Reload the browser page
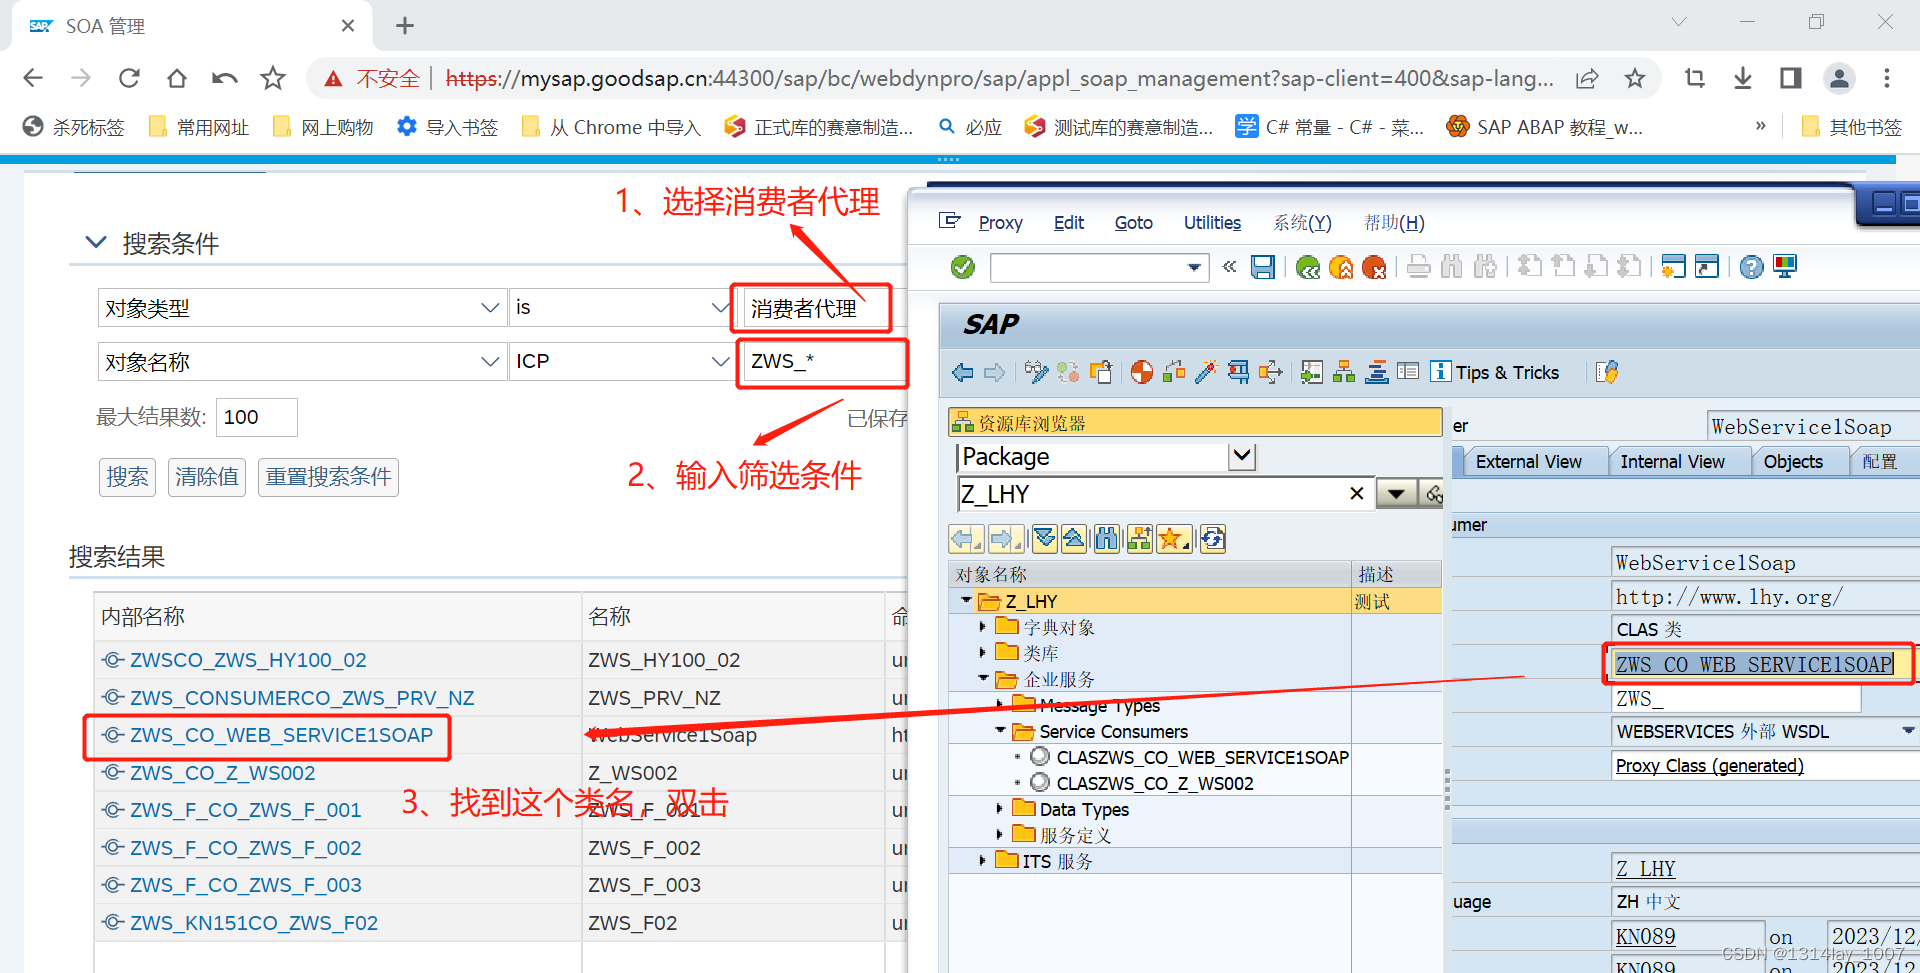 click(129, 78)
